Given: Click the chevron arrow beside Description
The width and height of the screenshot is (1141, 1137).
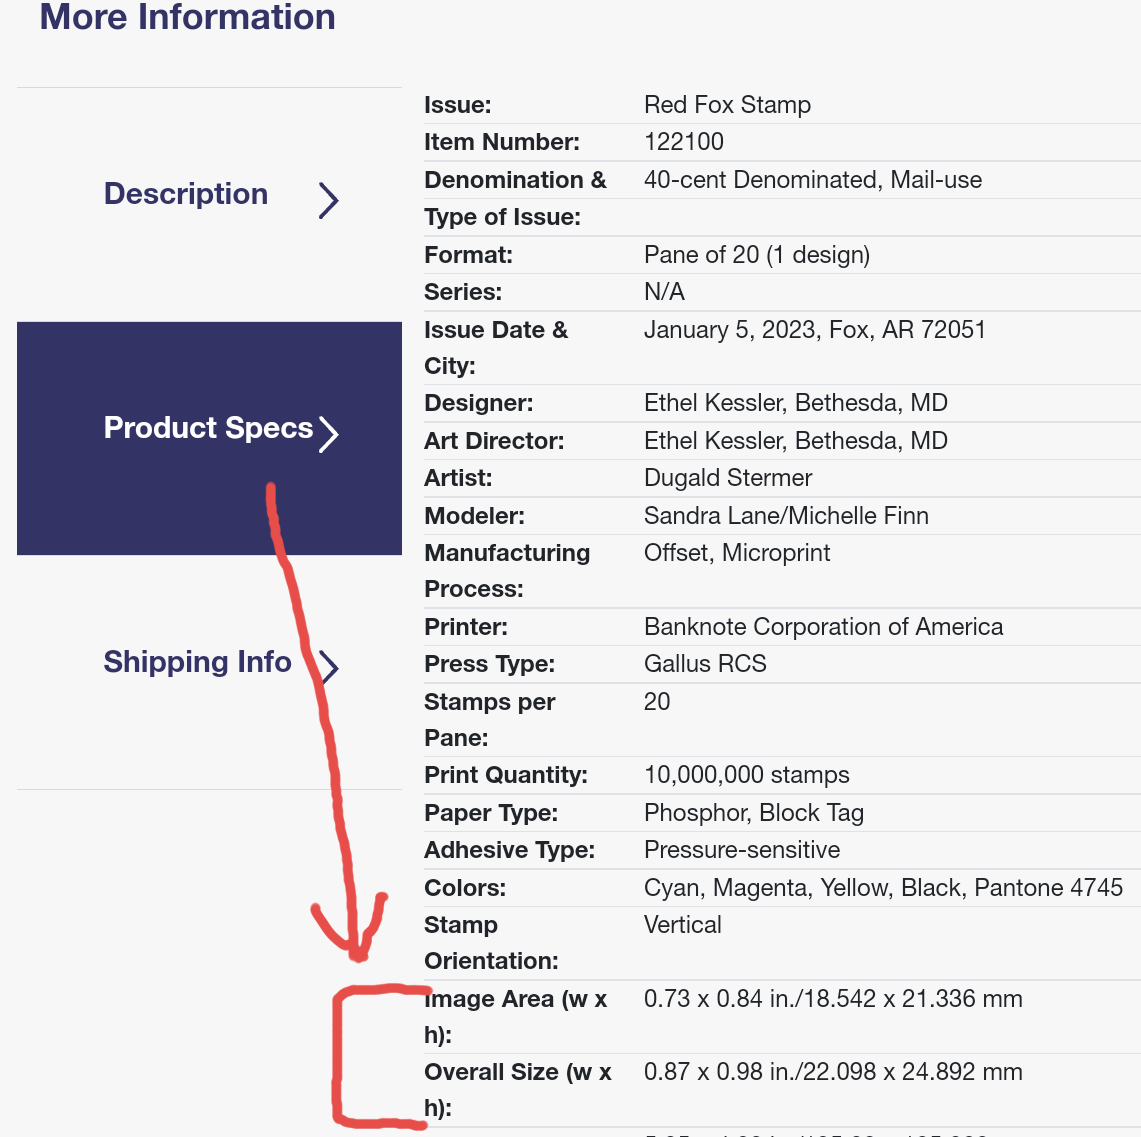Looking at the screenshot, I should (x=329, y=201).
